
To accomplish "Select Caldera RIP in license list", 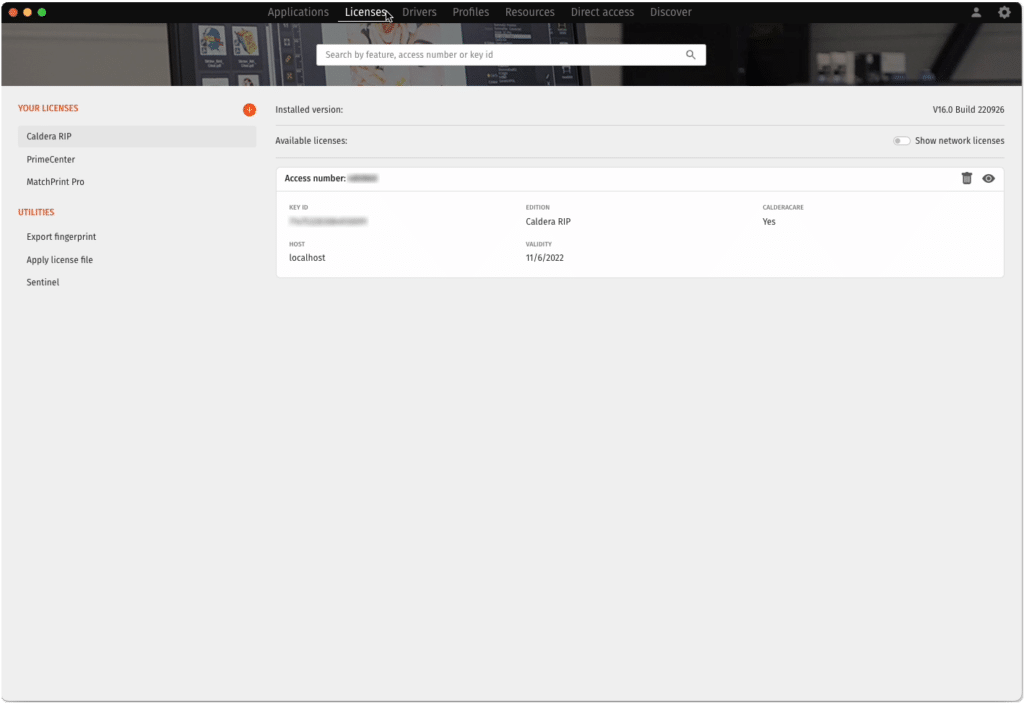I will tap(137, 137).
